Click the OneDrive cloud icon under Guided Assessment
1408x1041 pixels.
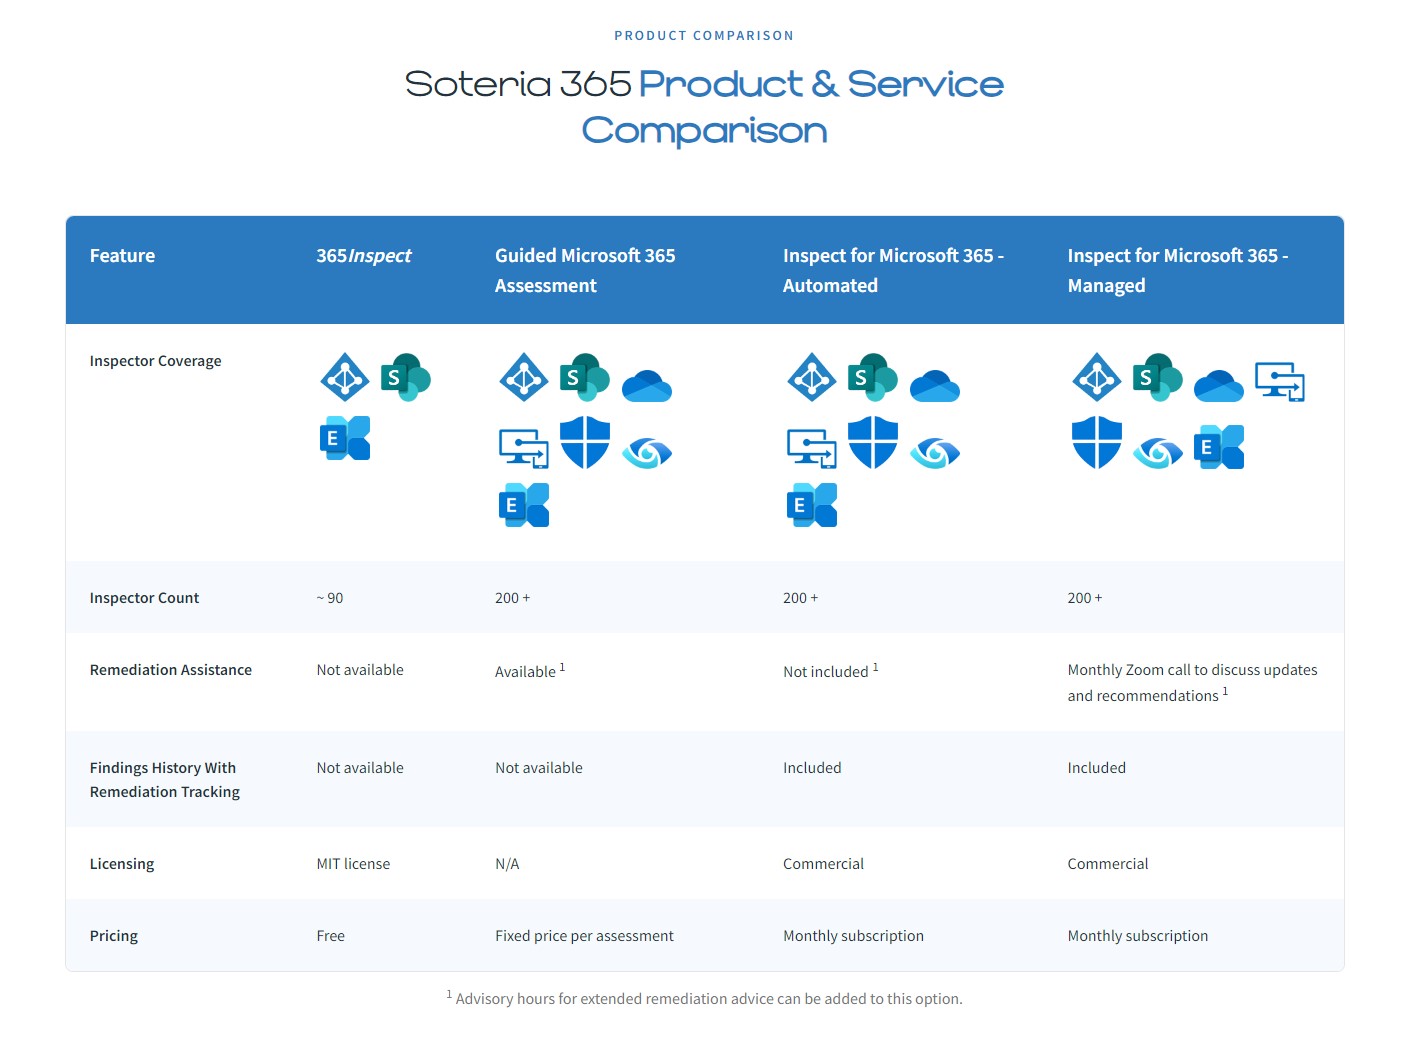tap(647, 383)
